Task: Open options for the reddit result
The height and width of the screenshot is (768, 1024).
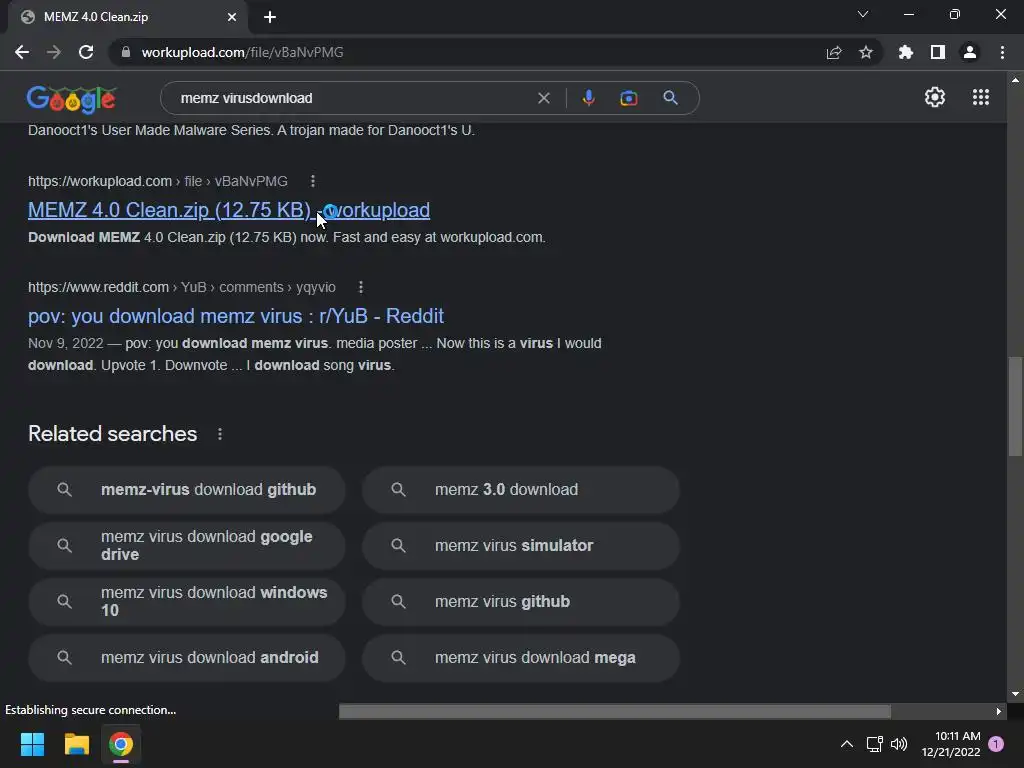Action: (360, 287)
